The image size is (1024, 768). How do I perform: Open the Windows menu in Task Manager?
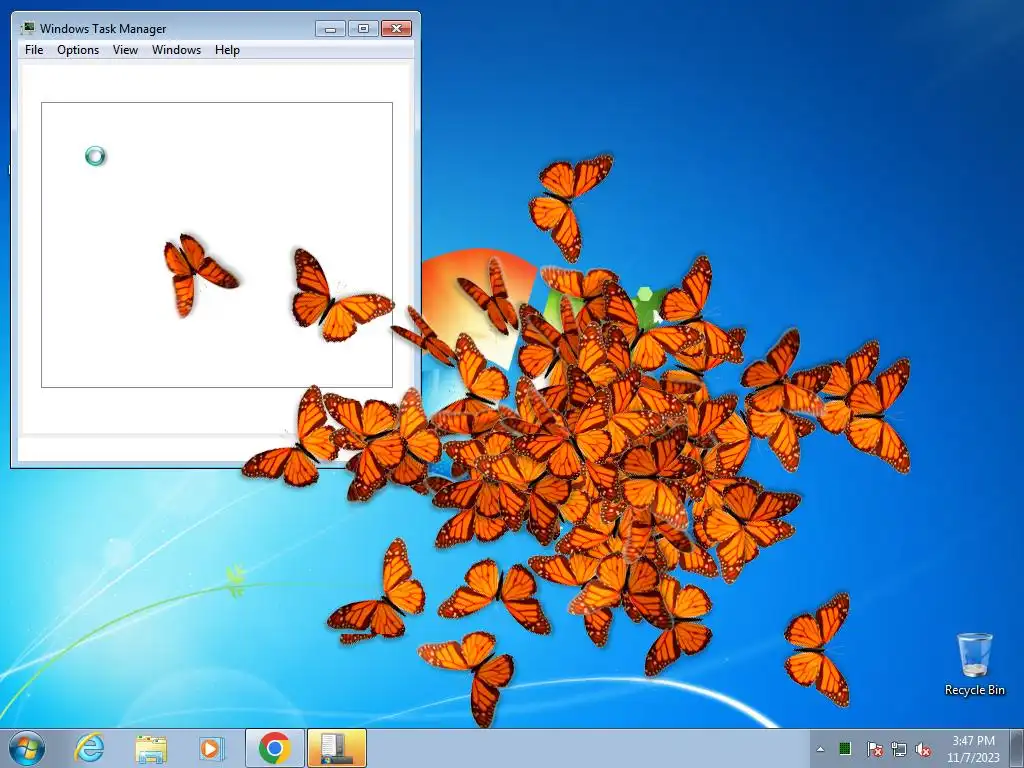tap(176, 50)
